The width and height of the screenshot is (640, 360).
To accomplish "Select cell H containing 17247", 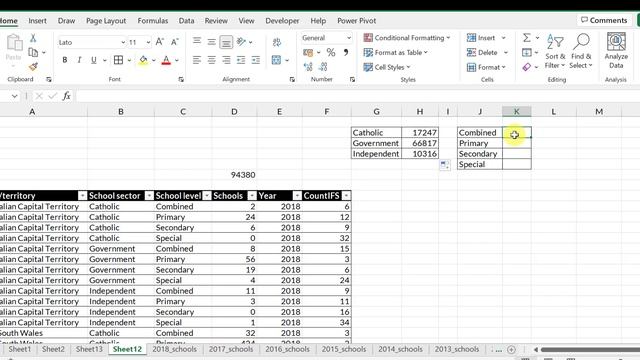I will pyautogui.click(x=420, y=132).
